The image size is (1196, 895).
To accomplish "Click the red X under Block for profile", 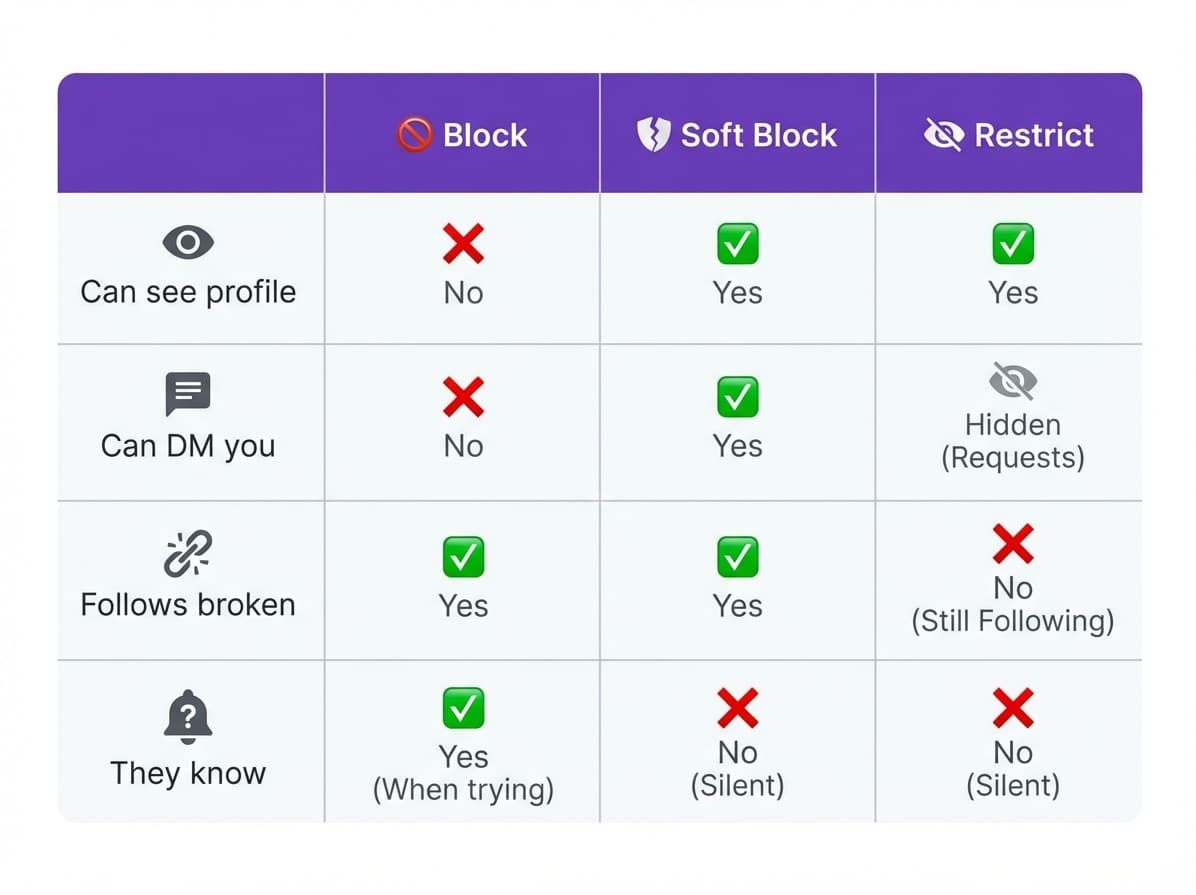I will (463, 243).
